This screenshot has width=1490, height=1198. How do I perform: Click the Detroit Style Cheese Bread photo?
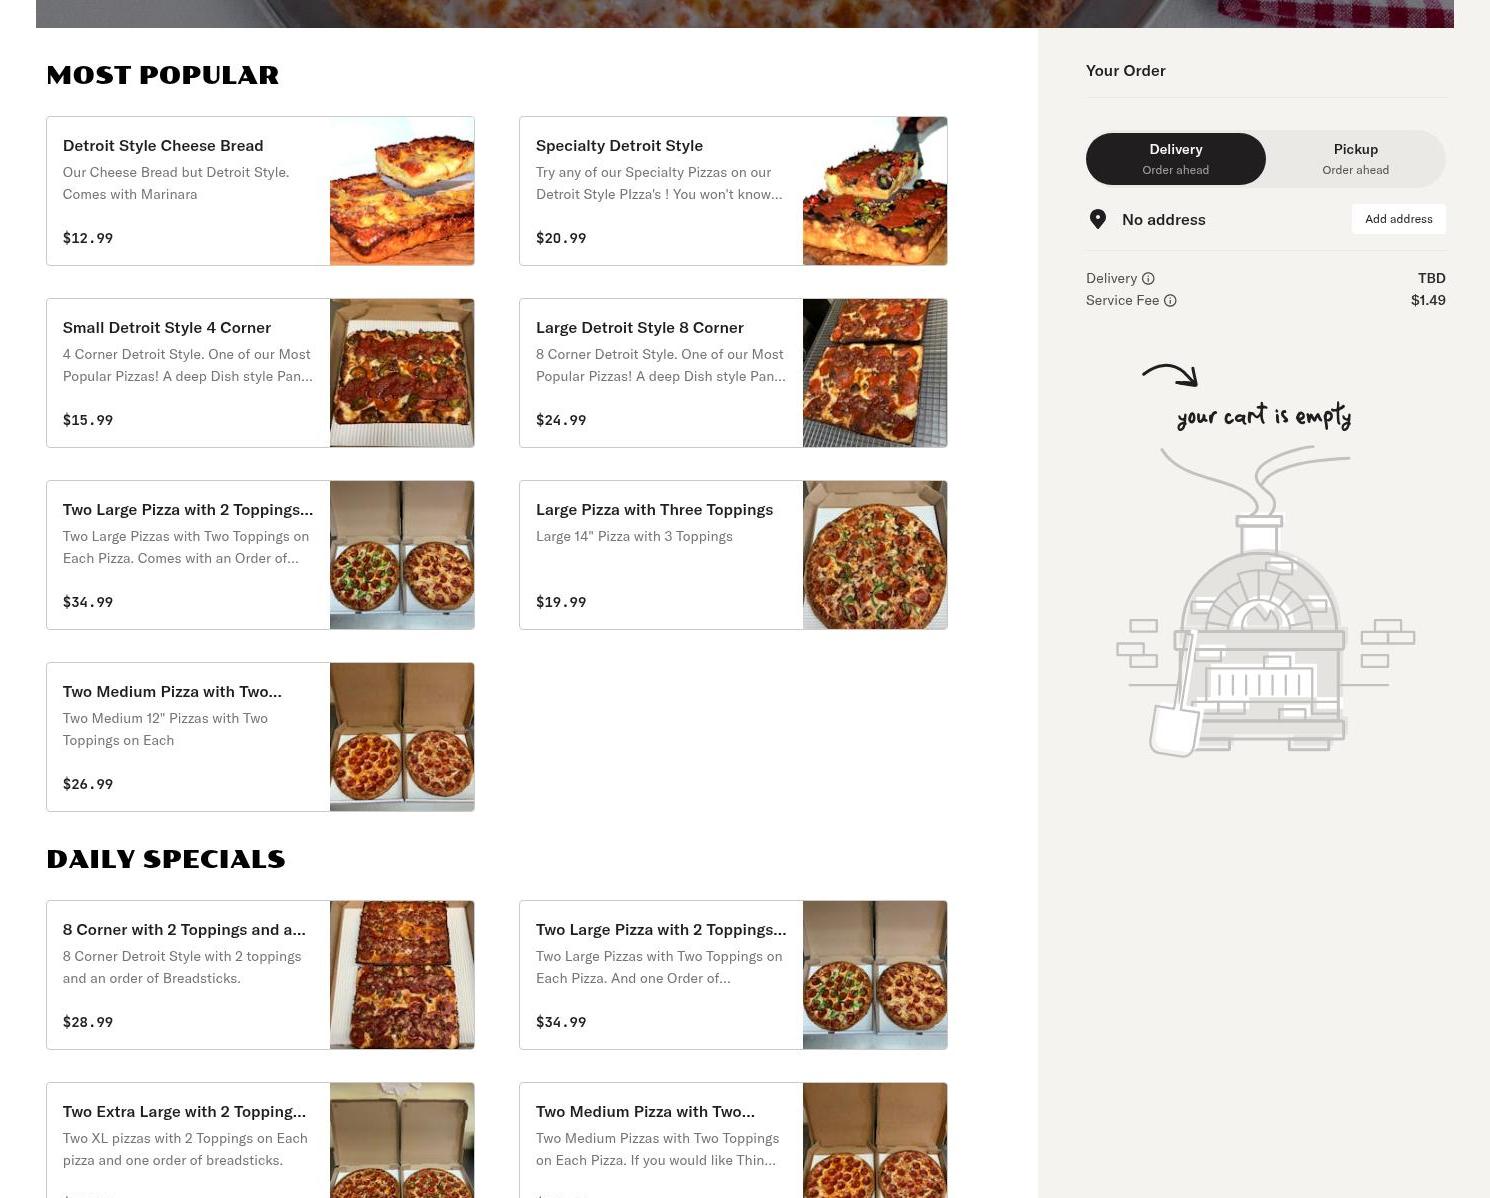[402, 191]
